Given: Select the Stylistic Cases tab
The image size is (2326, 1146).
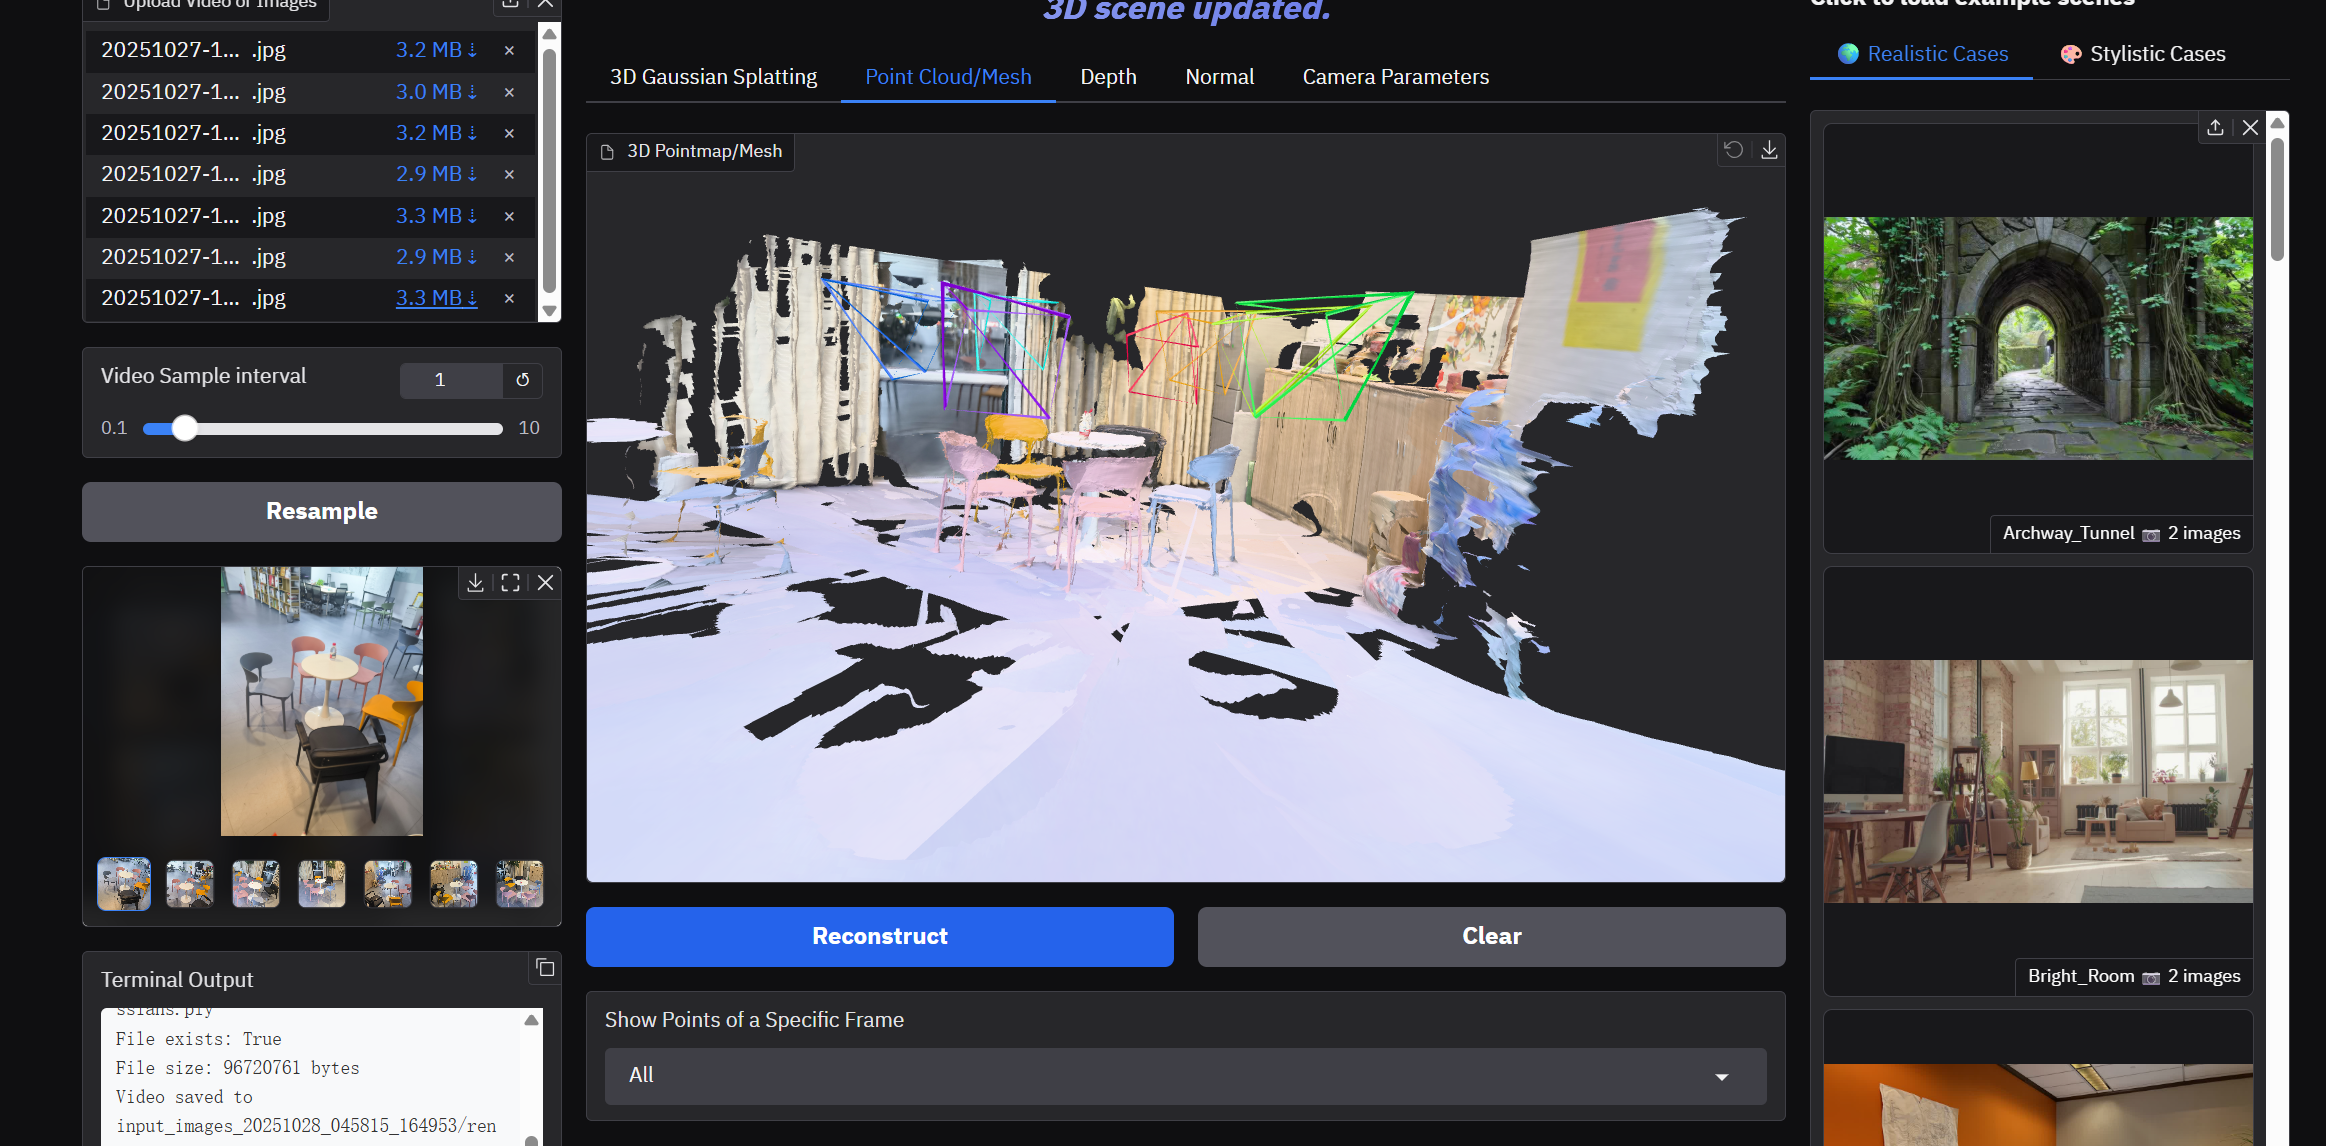Looking at the screenshot, I should point(2143,54).
